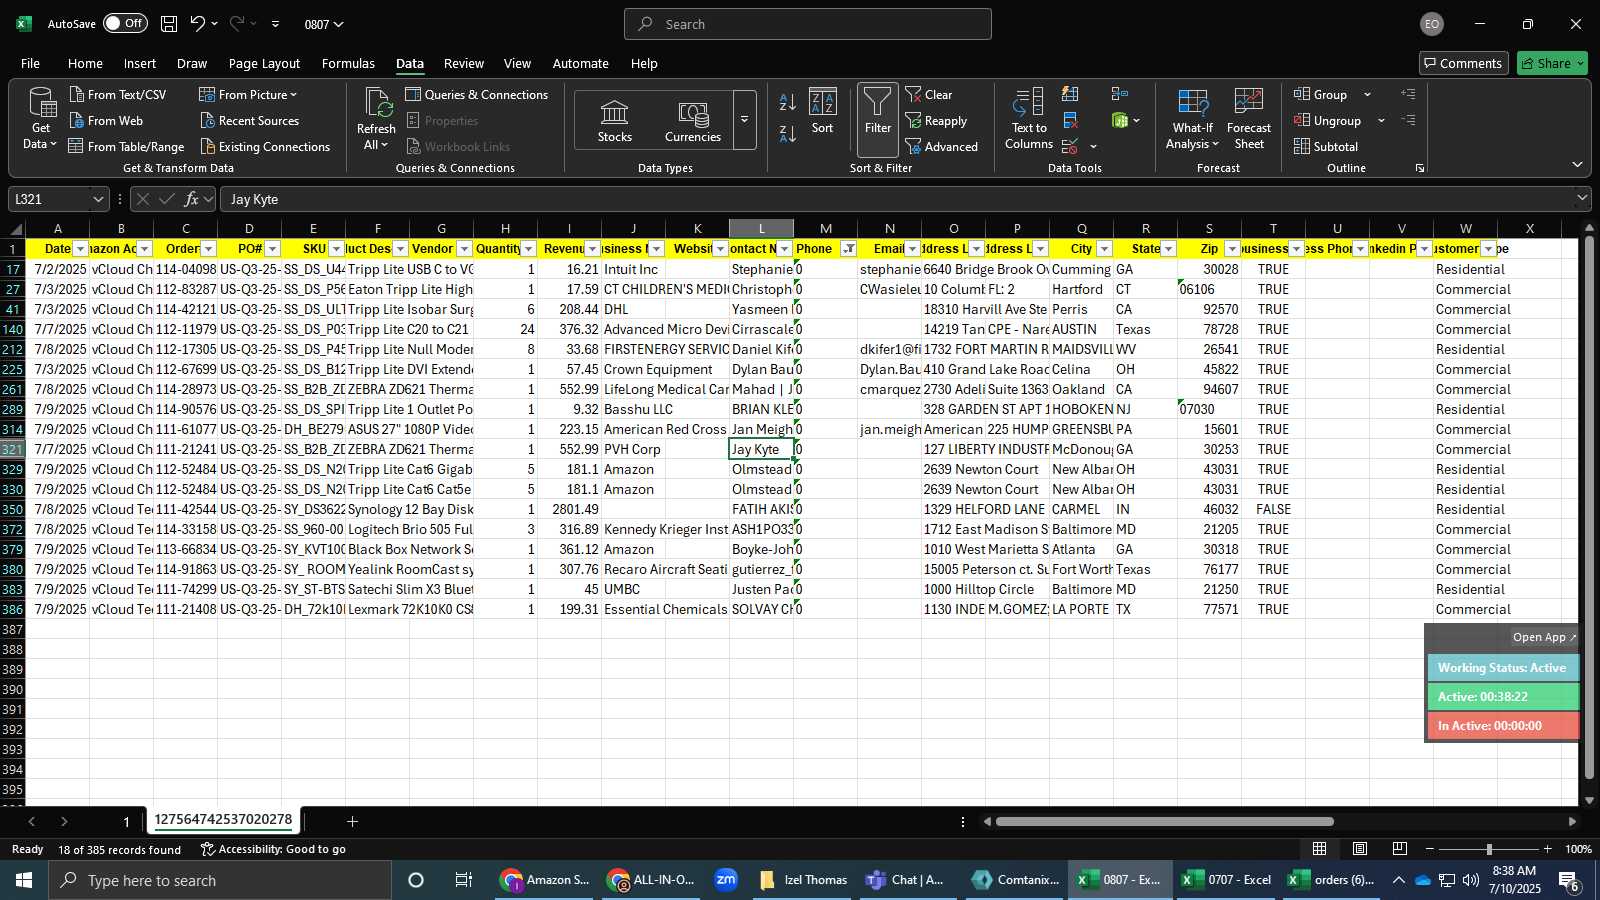Image resolution: width=1600 pixels, height=900 pixels.
Task: Expand the Data Types gallery
Action: coord(744,120)
